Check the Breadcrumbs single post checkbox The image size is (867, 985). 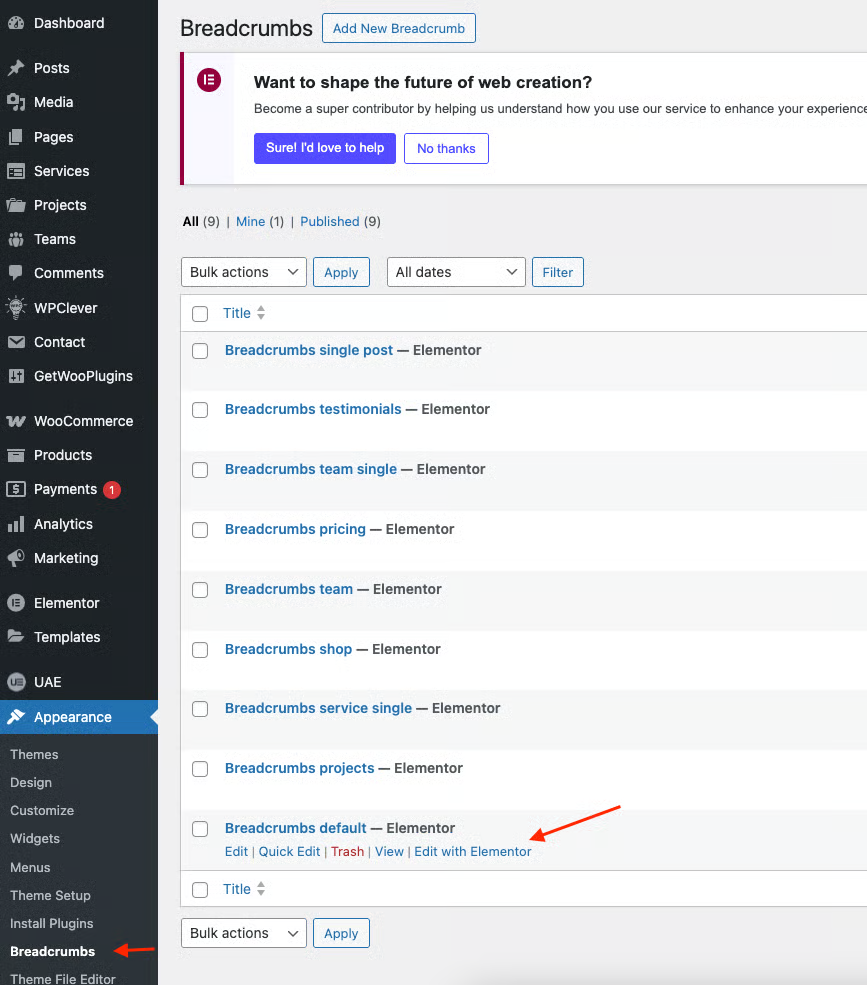(x=200, y=351)
